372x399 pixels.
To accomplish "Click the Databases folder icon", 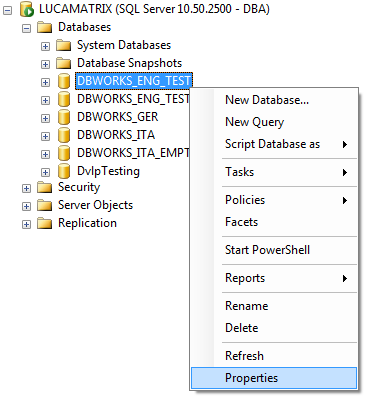I will (45, 27).
